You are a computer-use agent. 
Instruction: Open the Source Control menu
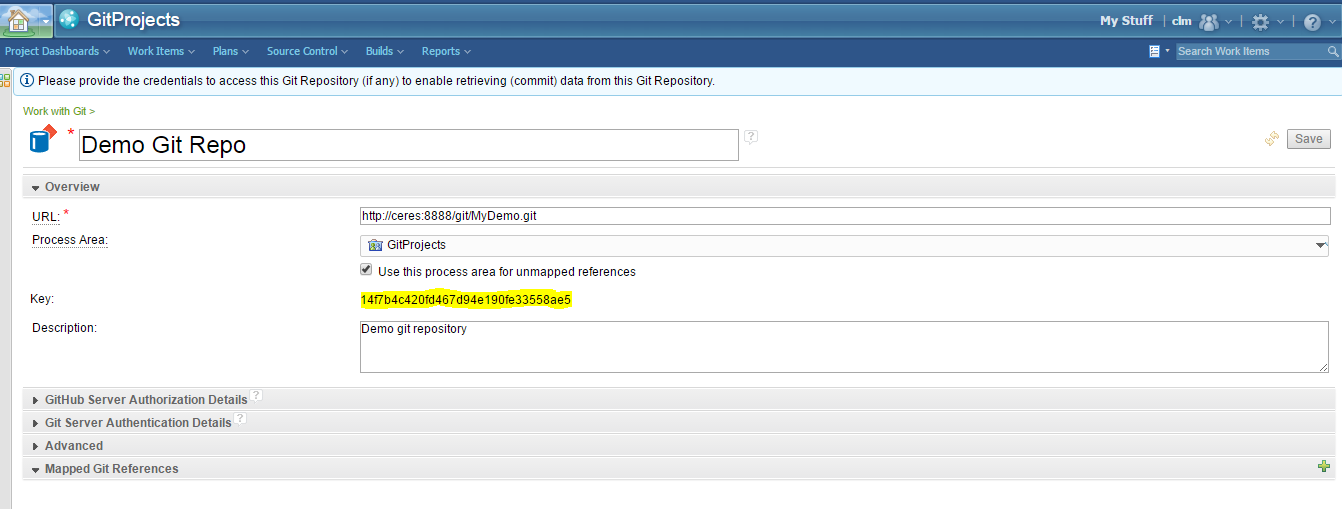(x=307, y=51)
